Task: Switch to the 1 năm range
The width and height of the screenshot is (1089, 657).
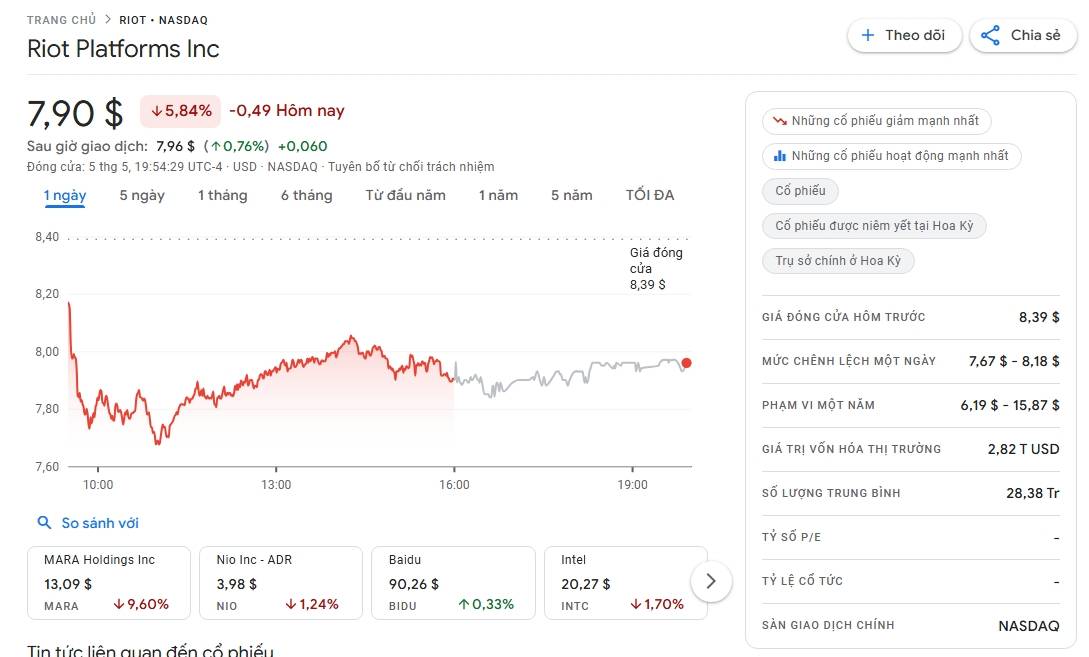Action: tap(498, 195)
